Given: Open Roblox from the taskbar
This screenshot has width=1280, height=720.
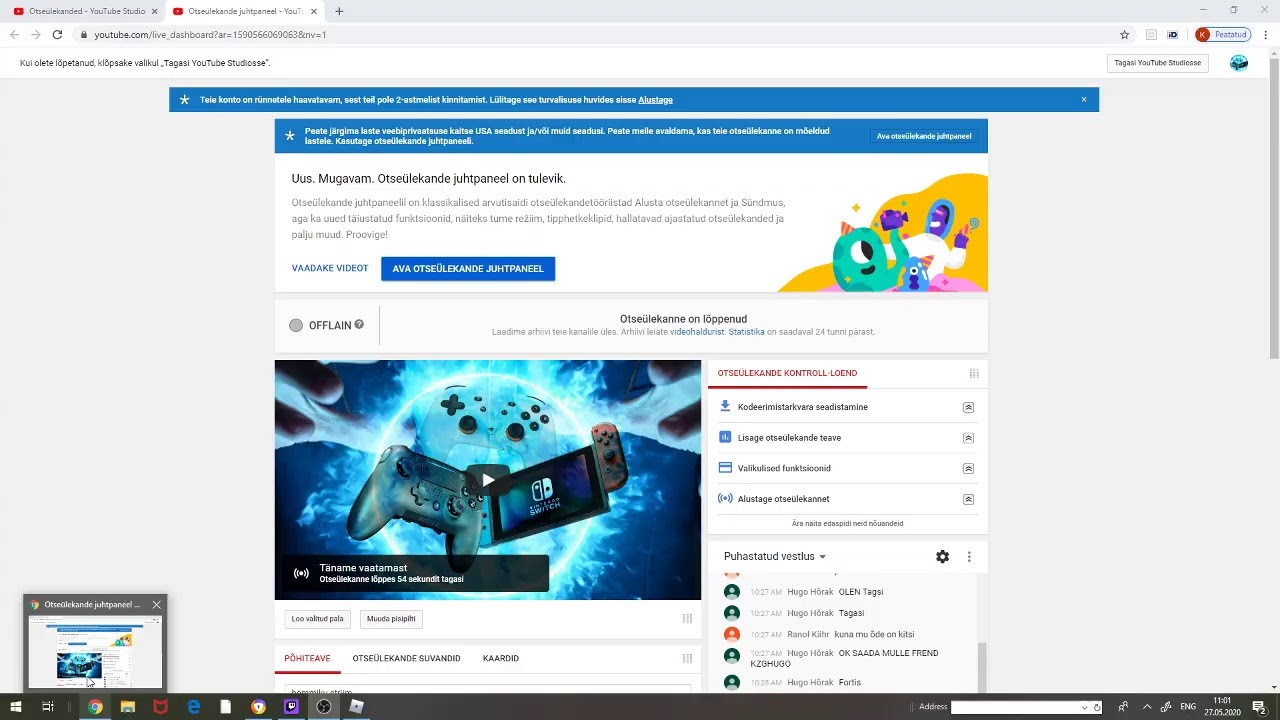Looking at the screenshot, I should (357, 707).
